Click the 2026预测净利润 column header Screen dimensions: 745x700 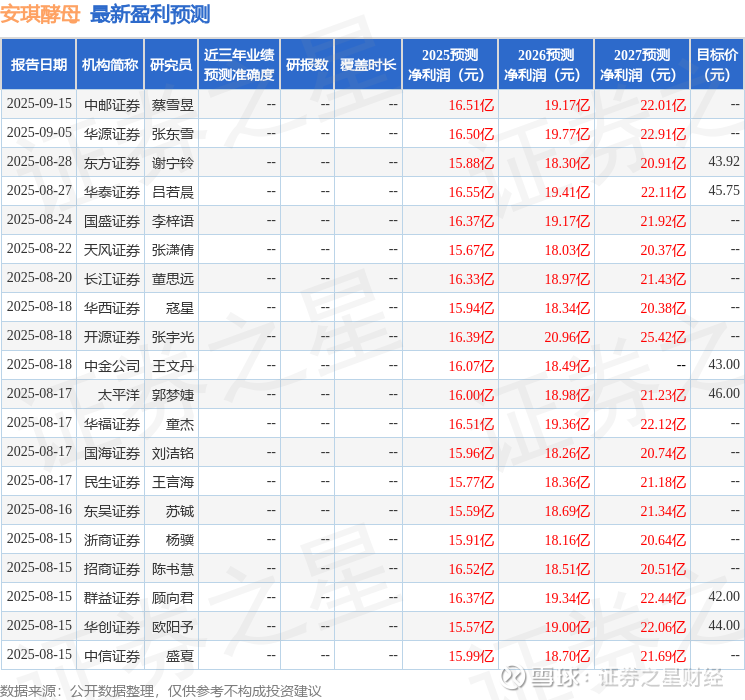click(x=546, y=65)
